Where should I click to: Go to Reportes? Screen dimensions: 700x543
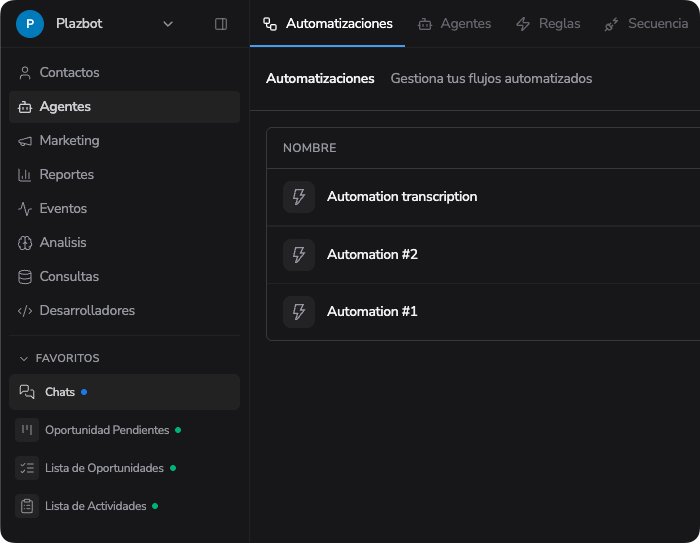[x=125, y=175]
